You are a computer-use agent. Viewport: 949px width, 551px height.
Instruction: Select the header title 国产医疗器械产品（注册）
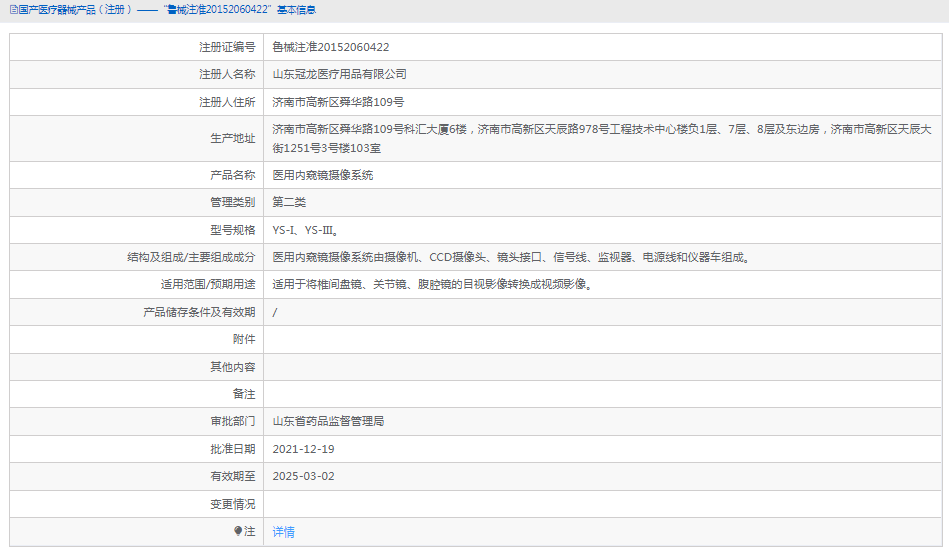click(76, 10)
